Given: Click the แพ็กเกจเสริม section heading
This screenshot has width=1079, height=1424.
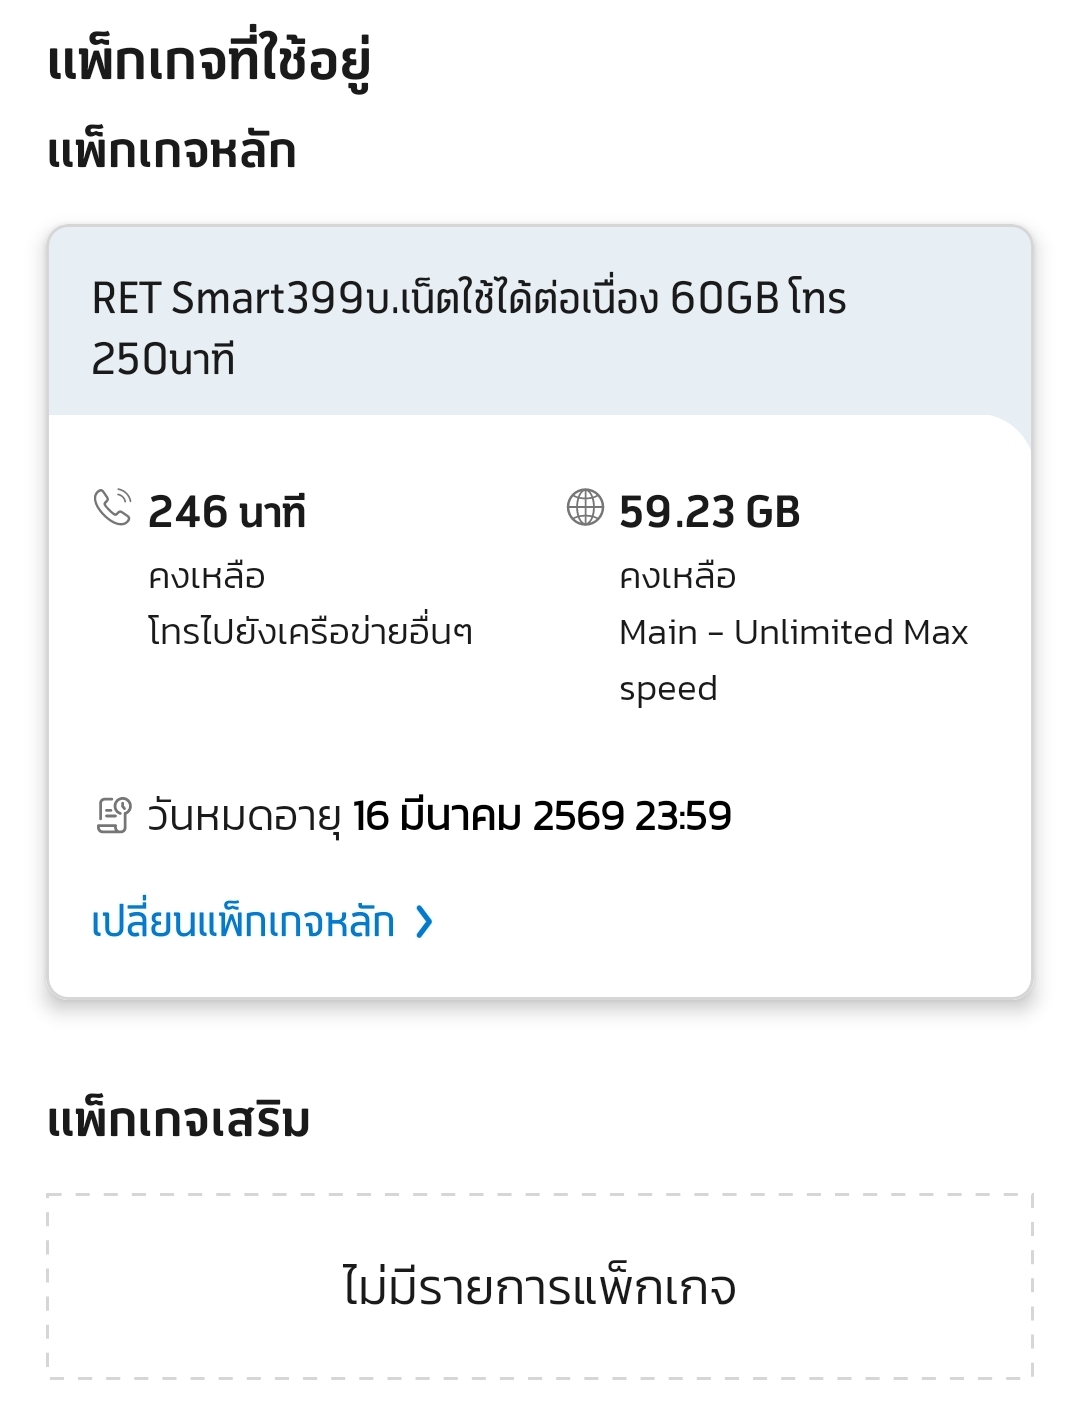Looking at the screenshot, I should tap(179, 1120).
